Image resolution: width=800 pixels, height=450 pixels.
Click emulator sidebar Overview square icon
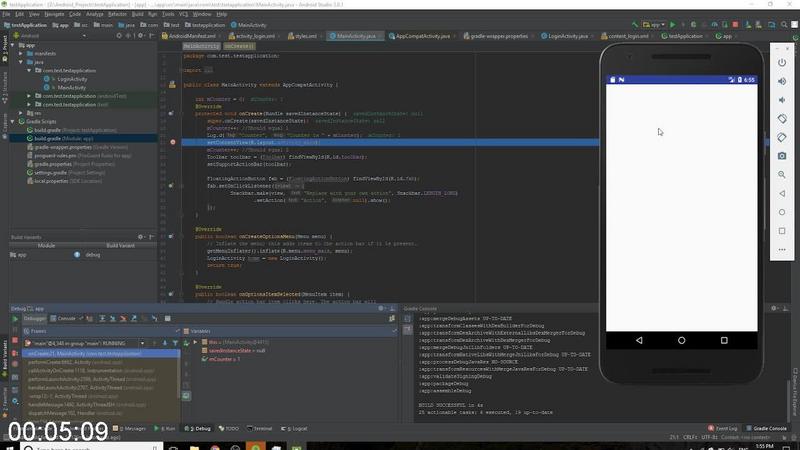[782, 231]
